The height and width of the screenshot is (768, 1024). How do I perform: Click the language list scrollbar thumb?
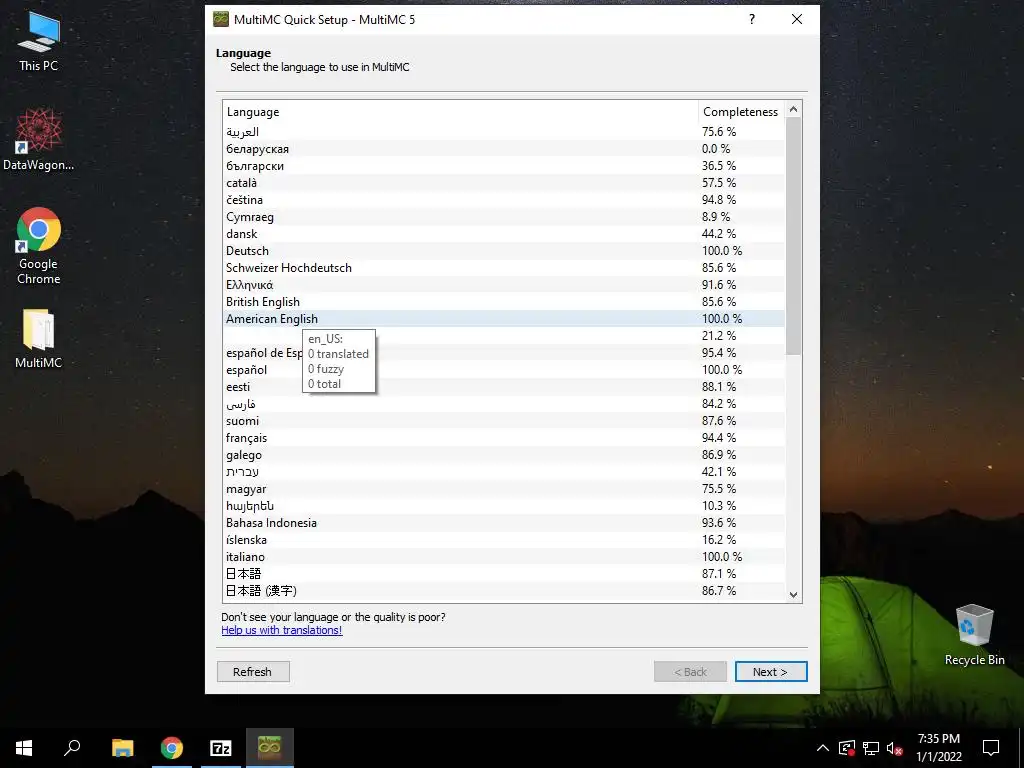tap(793, 236)
